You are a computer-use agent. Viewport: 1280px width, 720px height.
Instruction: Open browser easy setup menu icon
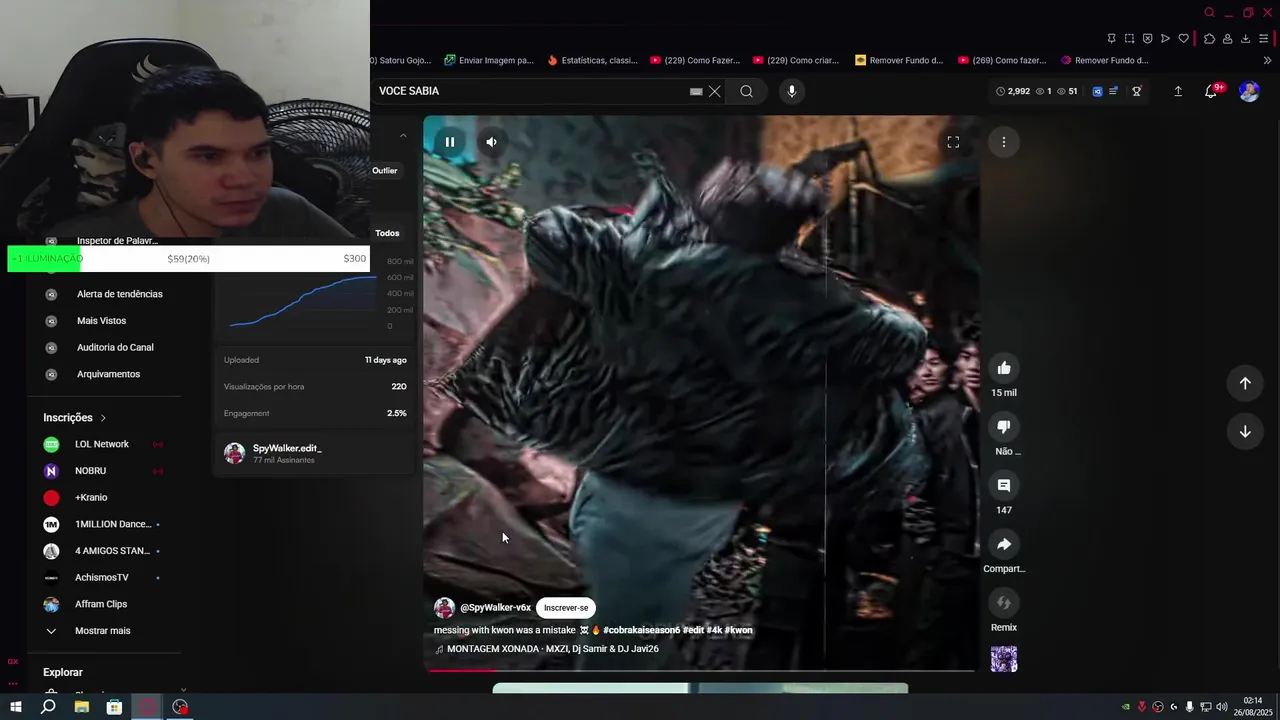click(1263, 39)
